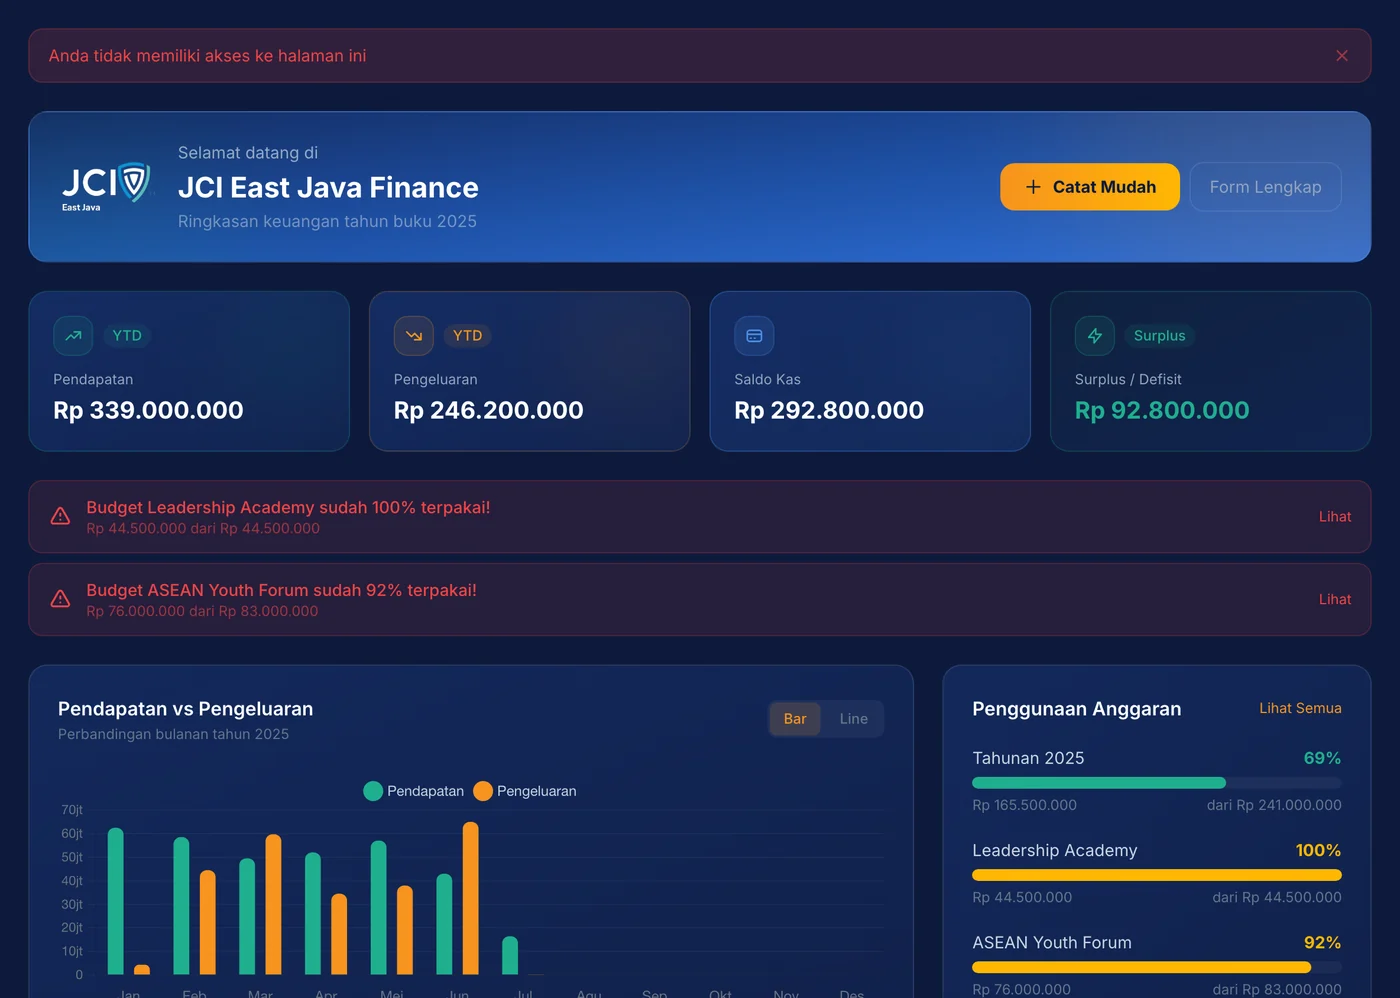Click the Pengeluaran trending-down icon
The image size is (1400, 998).
tap(414, 336)
